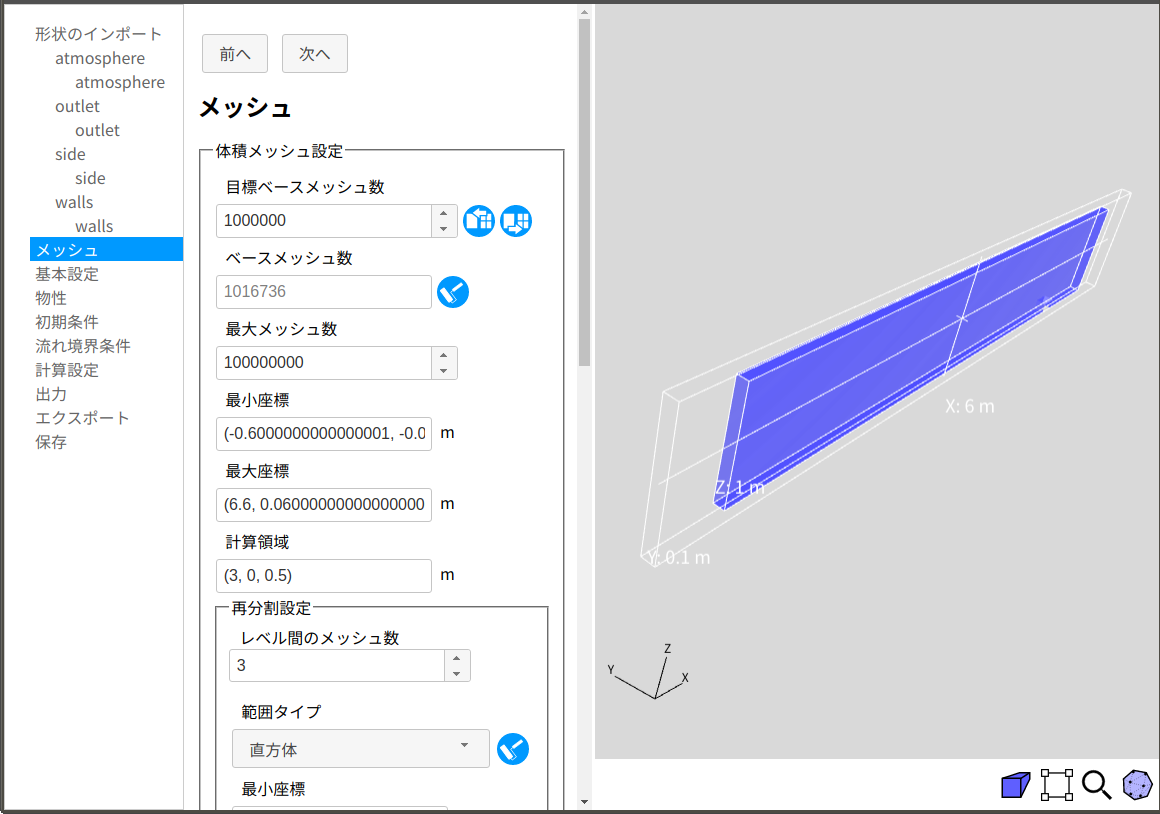Click the 最大メッシュ数 input field
The image size is (1160, 814).
pyautogui.click(x=324, y=363)
